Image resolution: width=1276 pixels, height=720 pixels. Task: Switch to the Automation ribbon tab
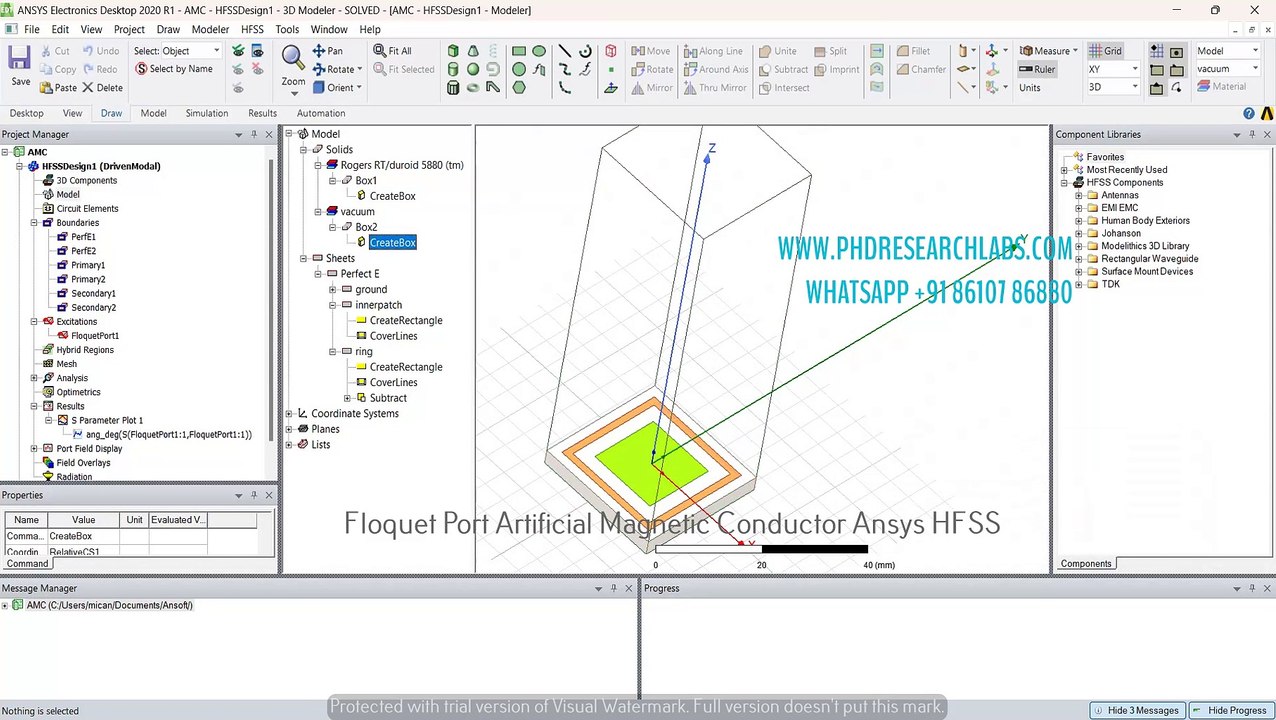pos(321,114)
